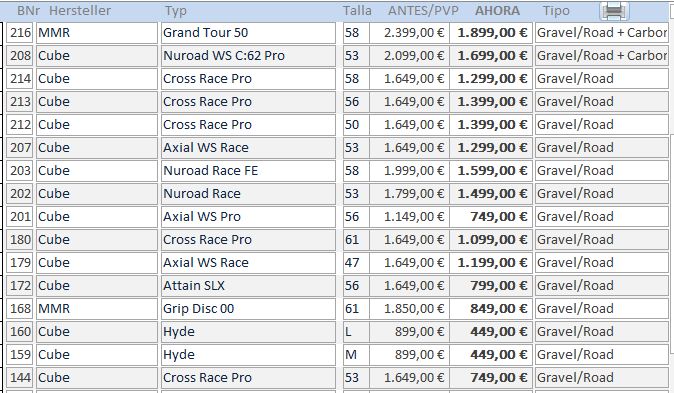Viewport: 674px width, 393px height.
Task: Click the printer icon in header
Action: [614, 11]
